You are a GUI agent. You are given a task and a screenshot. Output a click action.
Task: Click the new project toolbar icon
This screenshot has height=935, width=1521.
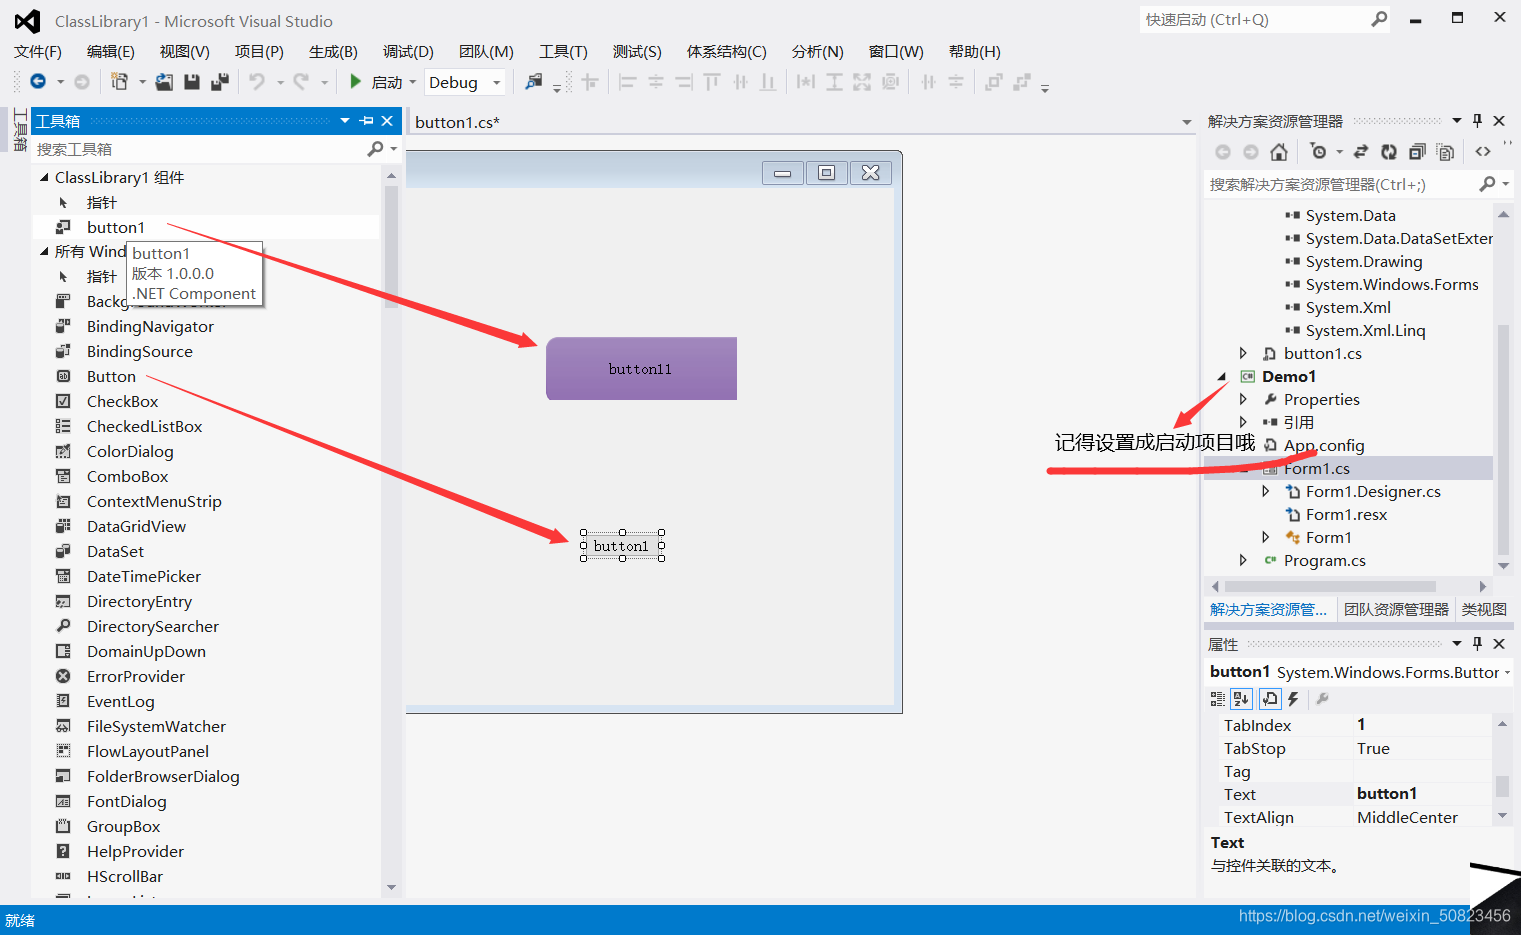click(119, 82)
